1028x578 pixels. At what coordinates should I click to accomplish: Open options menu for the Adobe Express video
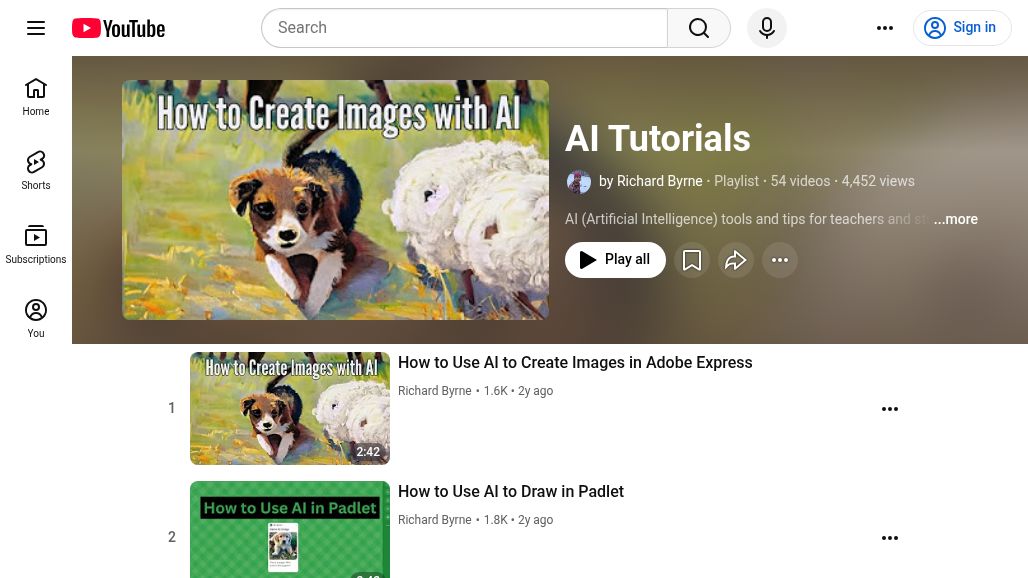tap(890, 408)
